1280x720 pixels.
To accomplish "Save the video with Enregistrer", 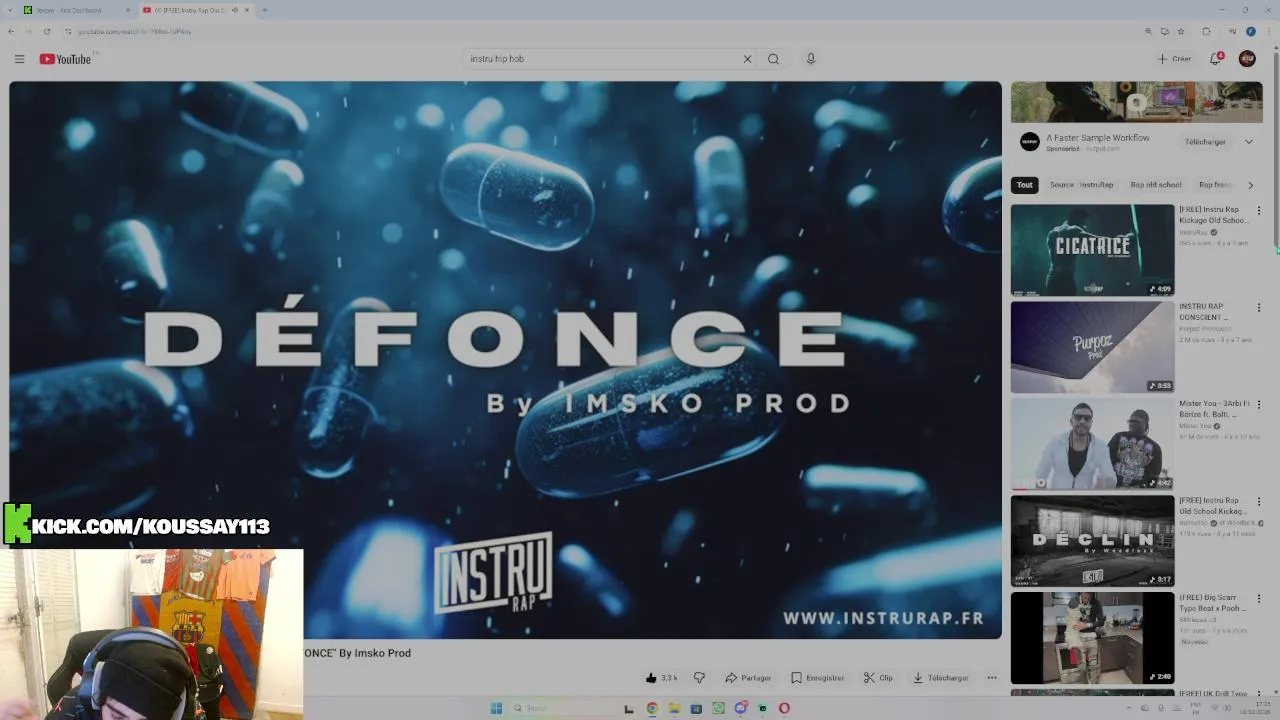I will (x=817, y=678).
